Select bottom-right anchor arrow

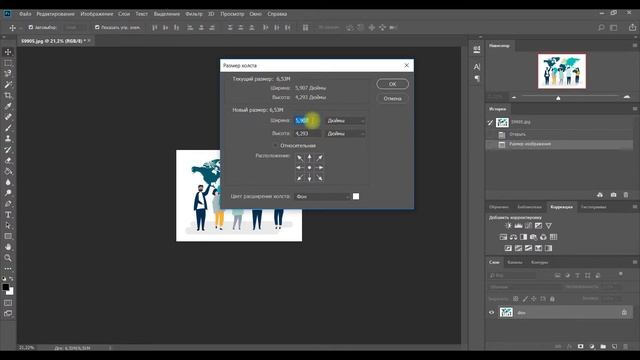(319, 178)
